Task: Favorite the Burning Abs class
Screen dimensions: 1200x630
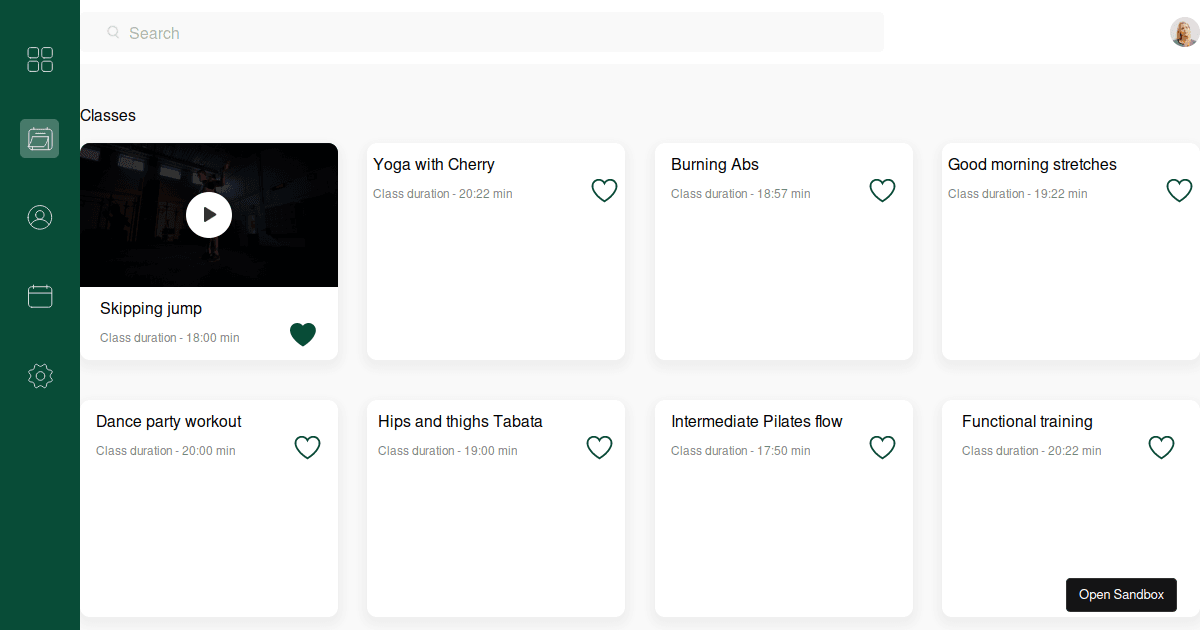Action: click(882, 190)
